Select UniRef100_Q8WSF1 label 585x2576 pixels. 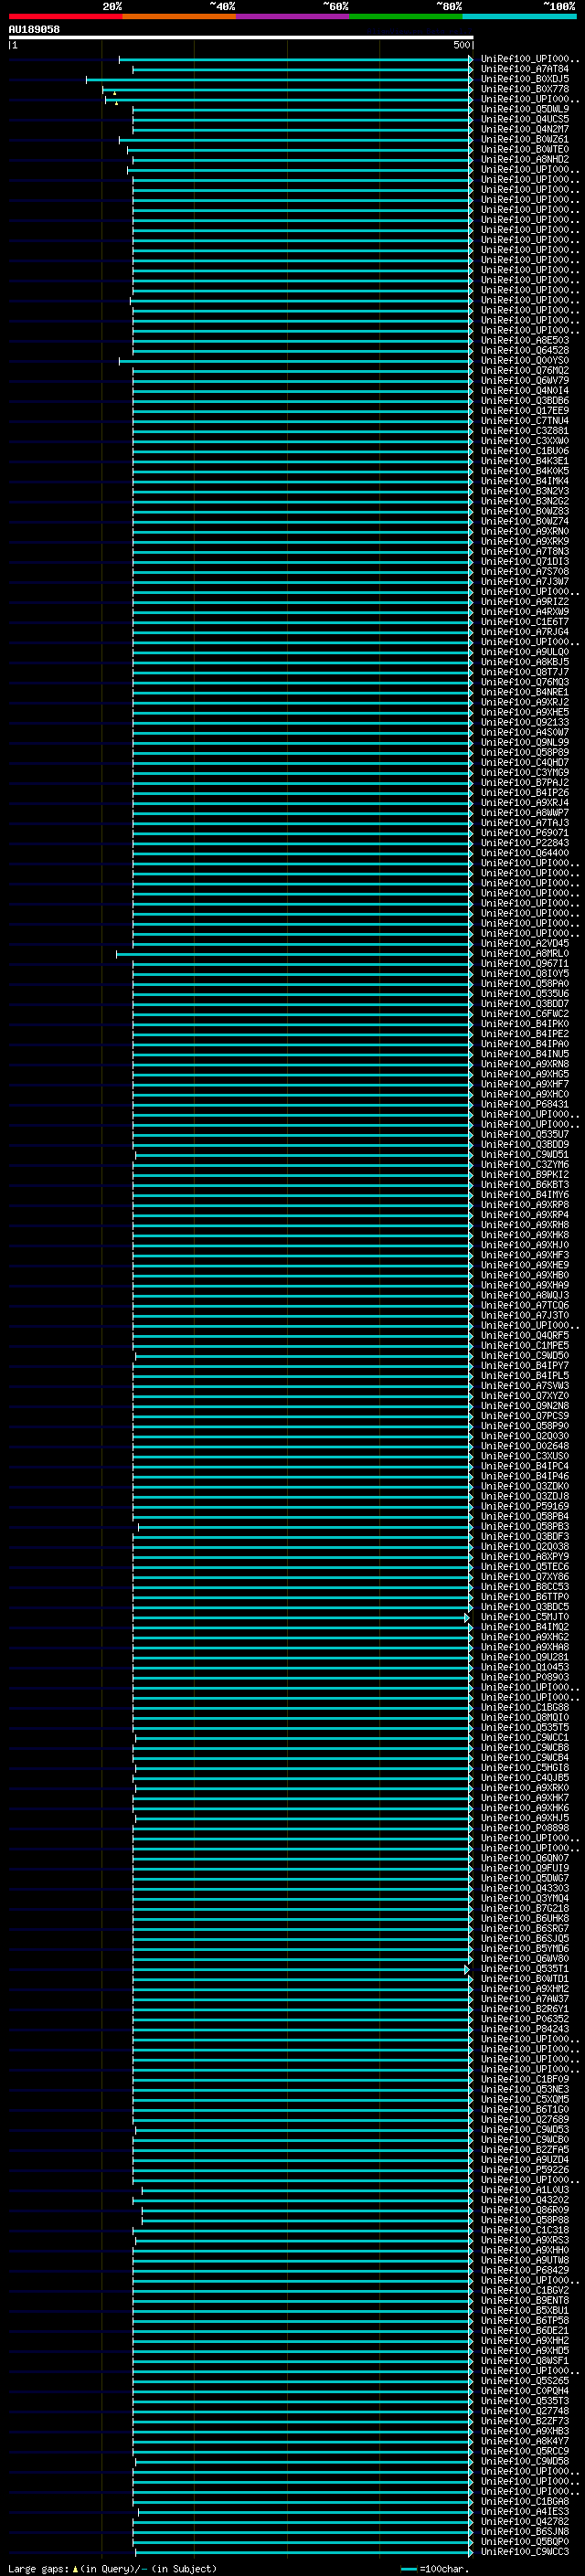[525, 2360]
